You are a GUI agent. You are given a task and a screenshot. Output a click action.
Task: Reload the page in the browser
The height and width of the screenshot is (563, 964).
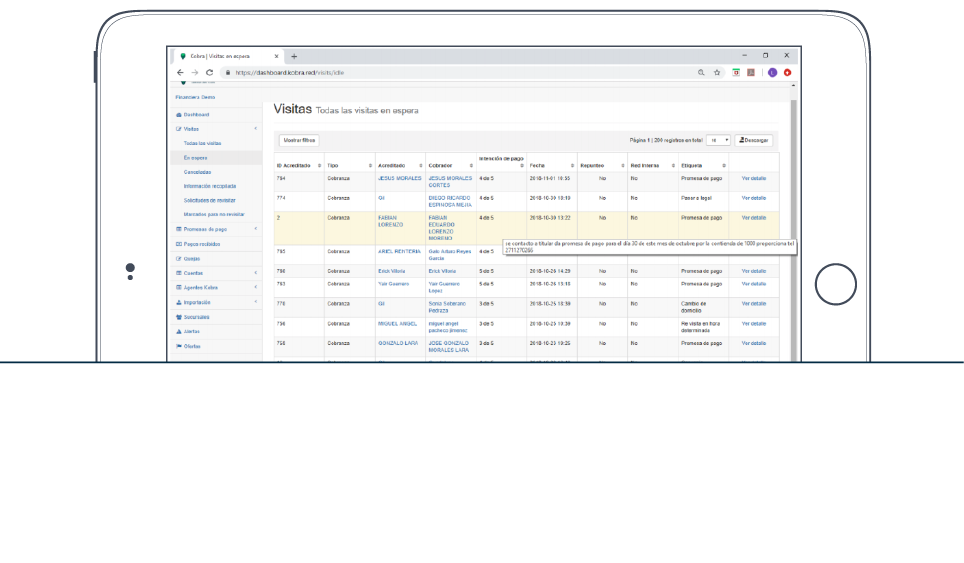[209, 73]
